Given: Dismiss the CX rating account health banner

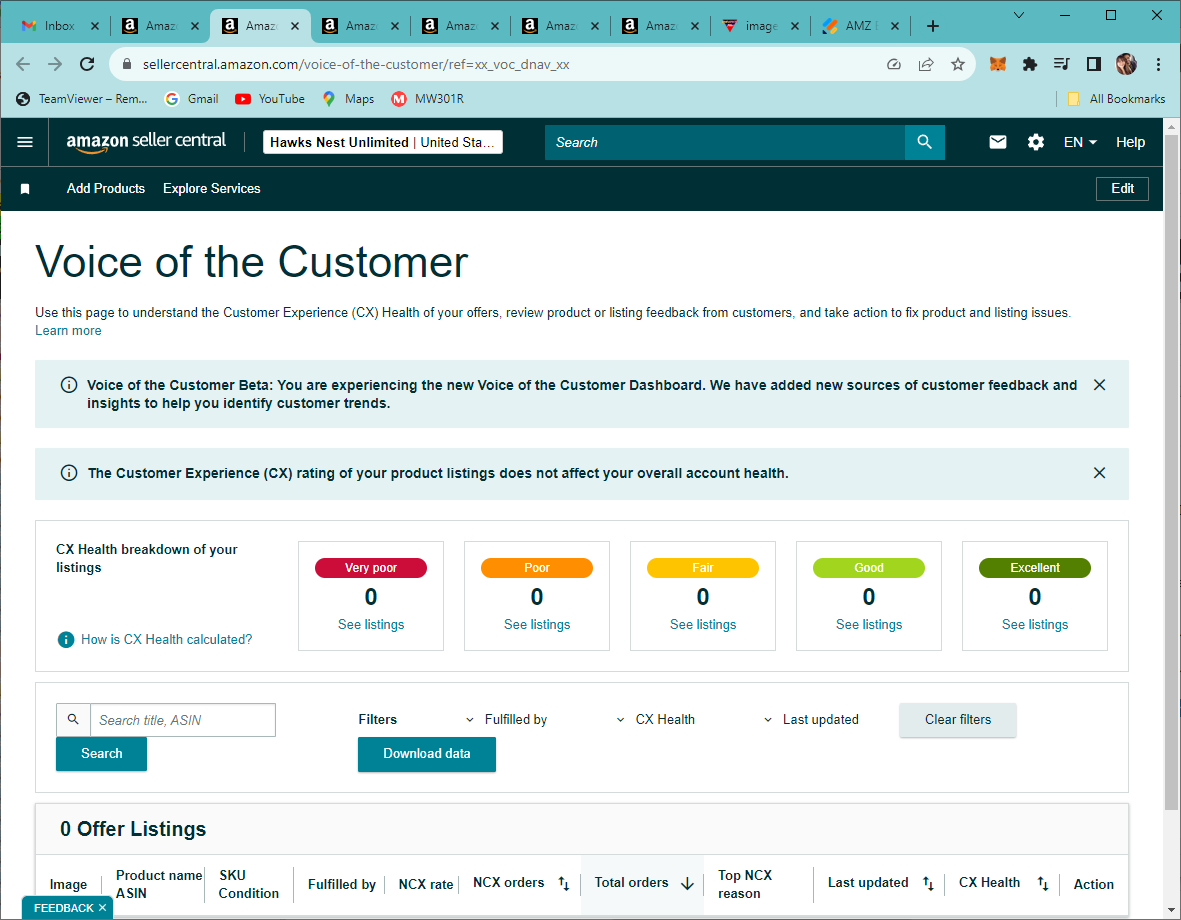Looking at the screenshot, I should pyautogui.click(x=1099, y=472).
